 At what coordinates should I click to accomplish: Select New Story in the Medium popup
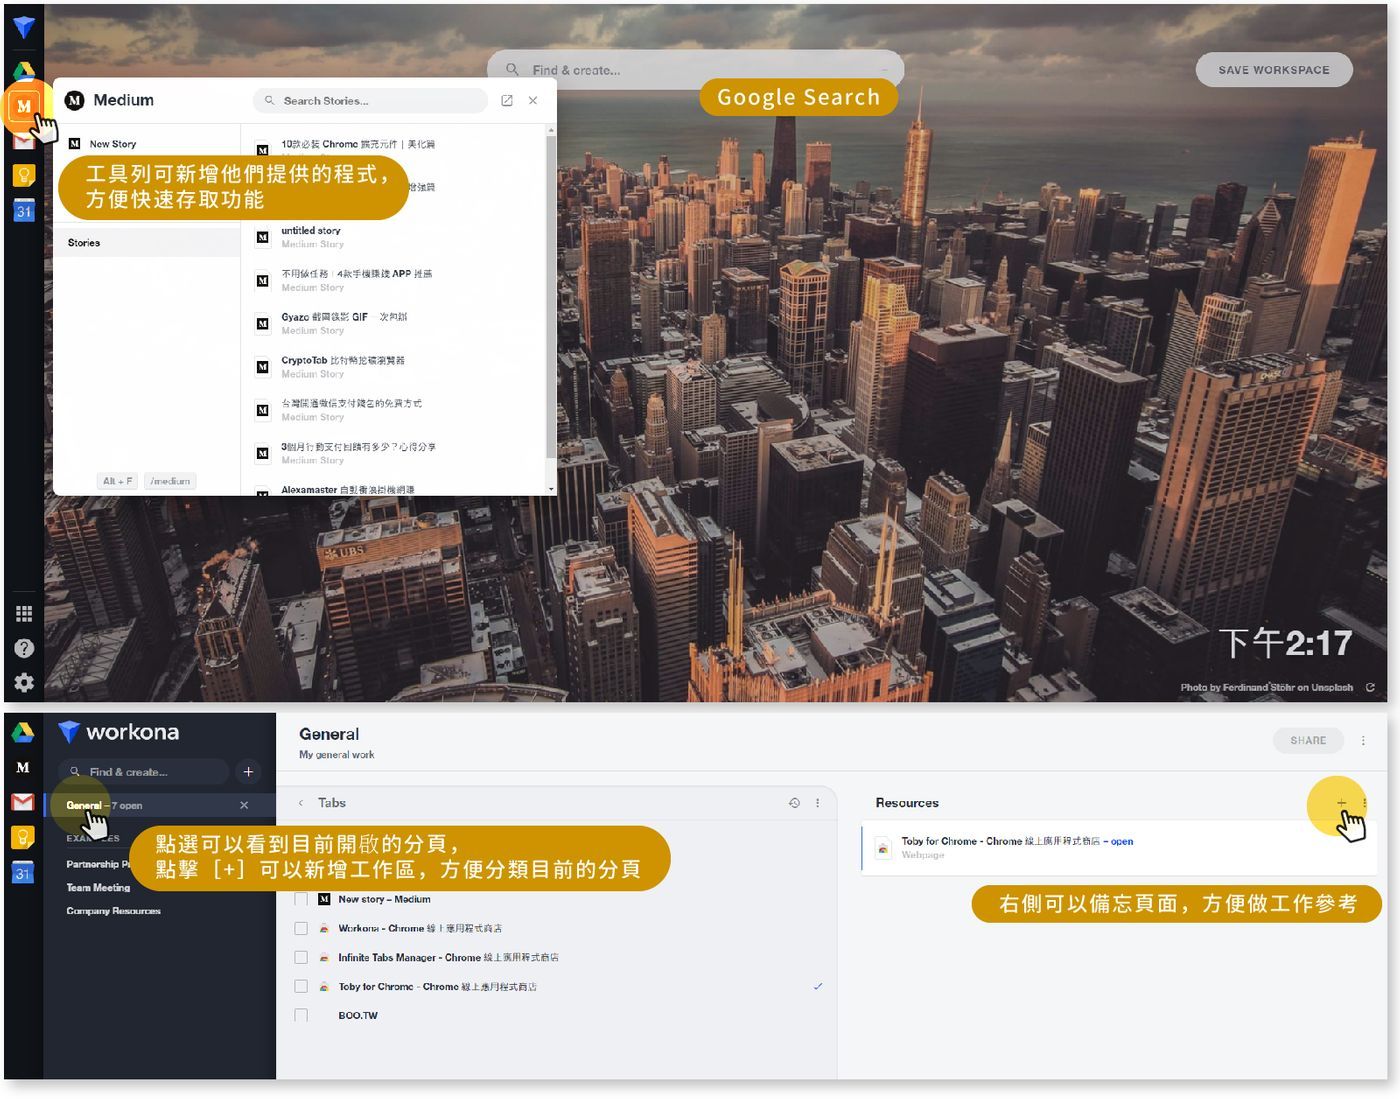pos(112,144)
